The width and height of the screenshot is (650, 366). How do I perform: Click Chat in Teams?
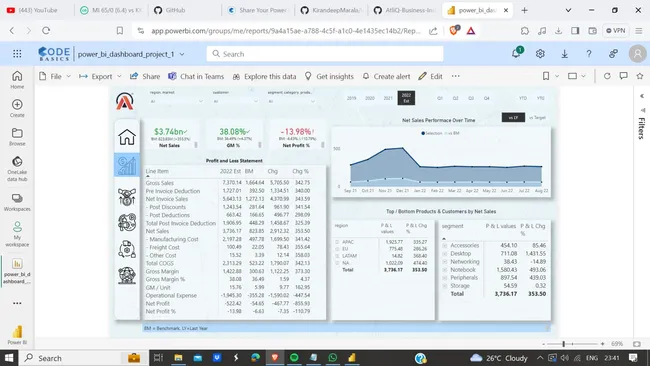tap(196, 76)
